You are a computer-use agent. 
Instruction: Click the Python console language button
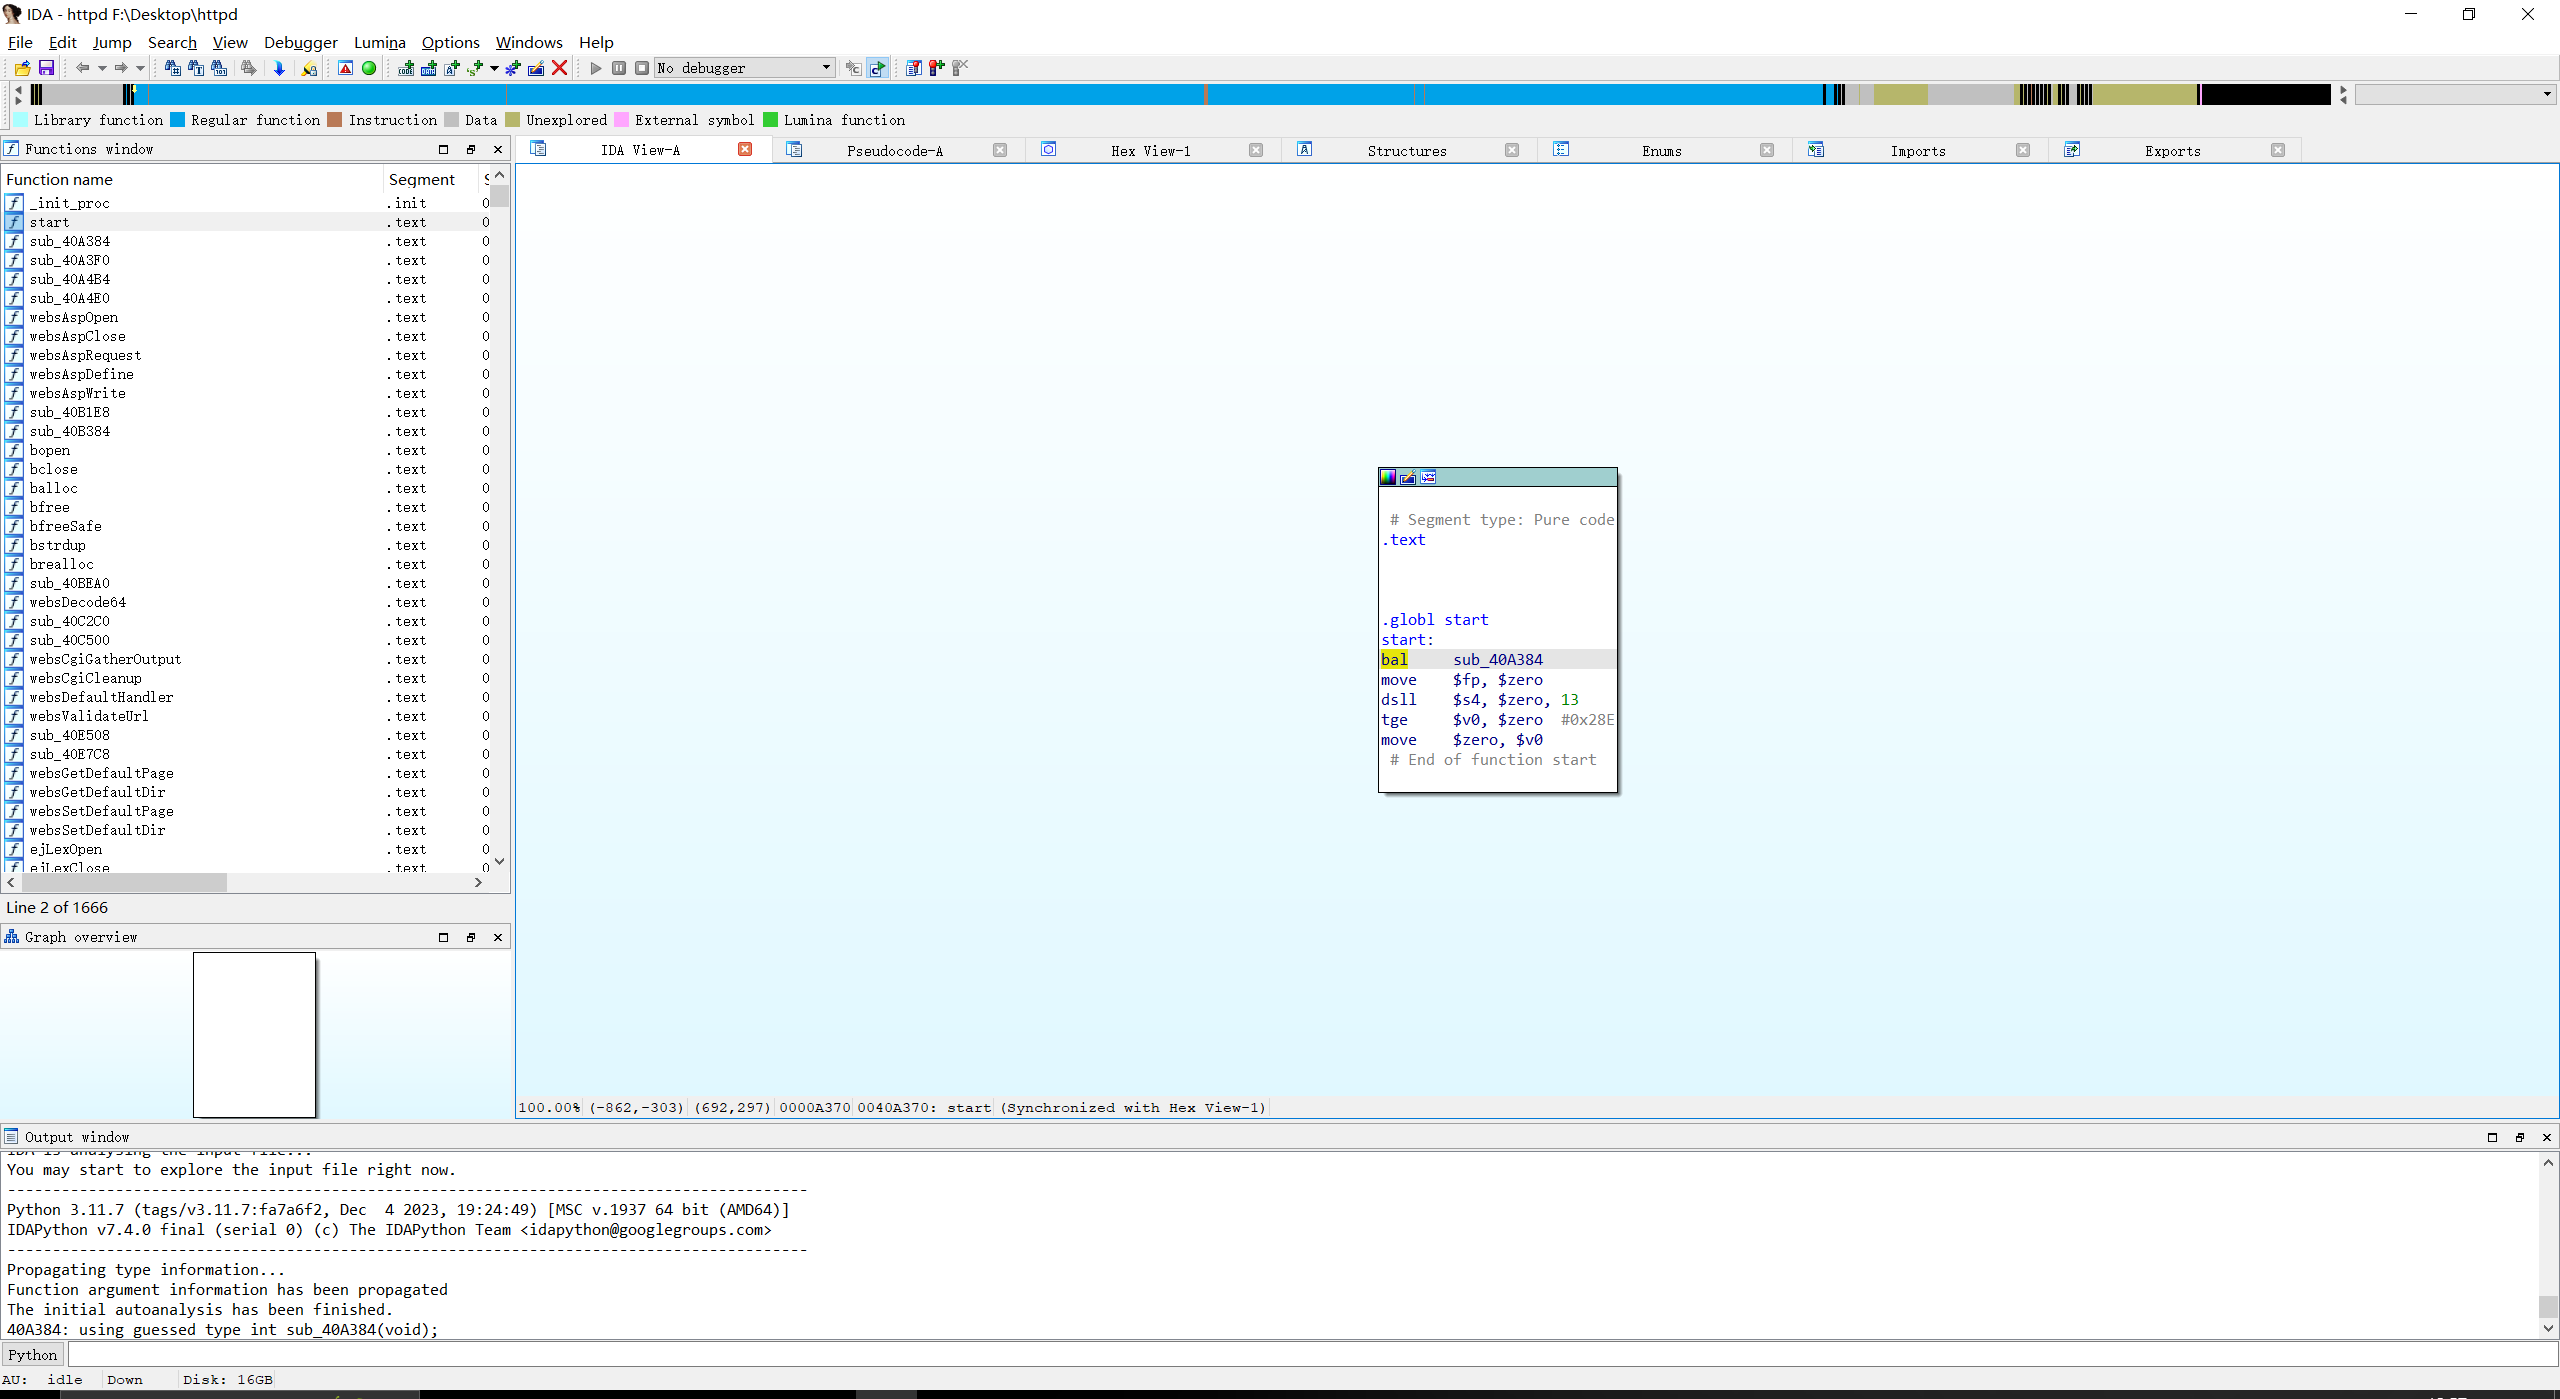(x=33, y=1355)
